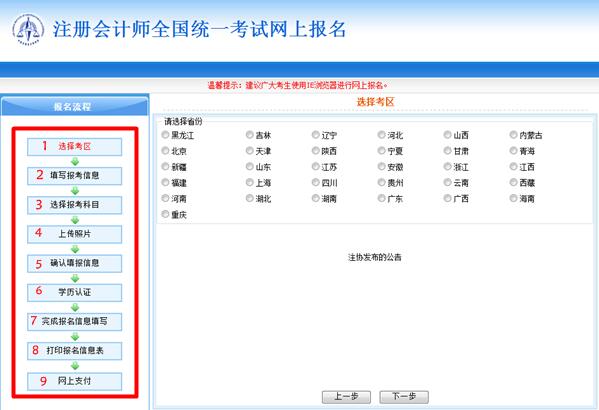Open step 3 选择报考科目
The width and height of the screenshot is (599, 410).
click(74, 205)
